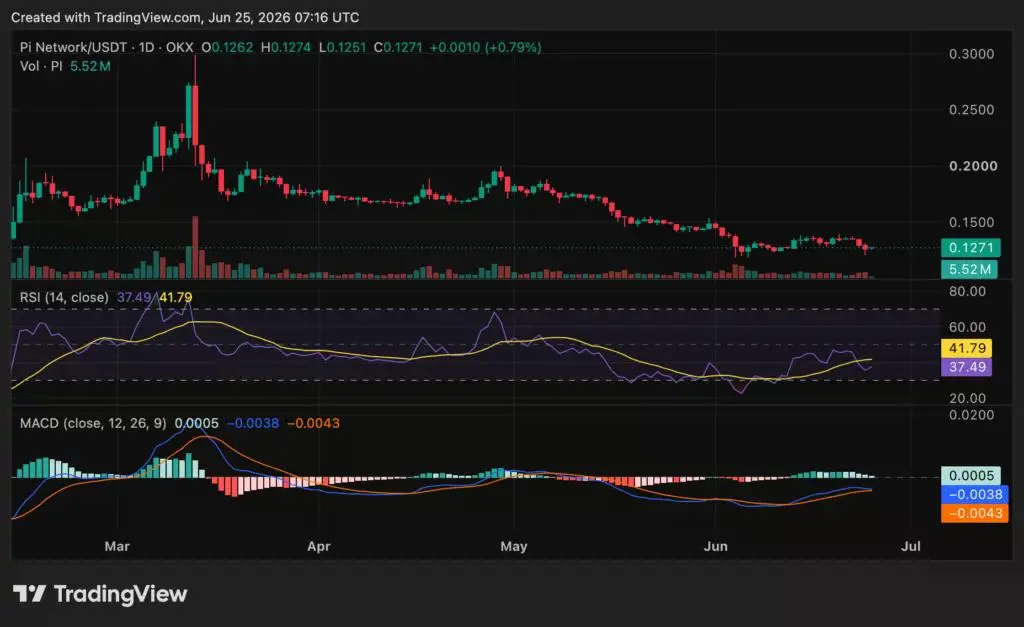Click the High value H0.1274
This screenshot has width=1024, height=627.
point(285,47)
